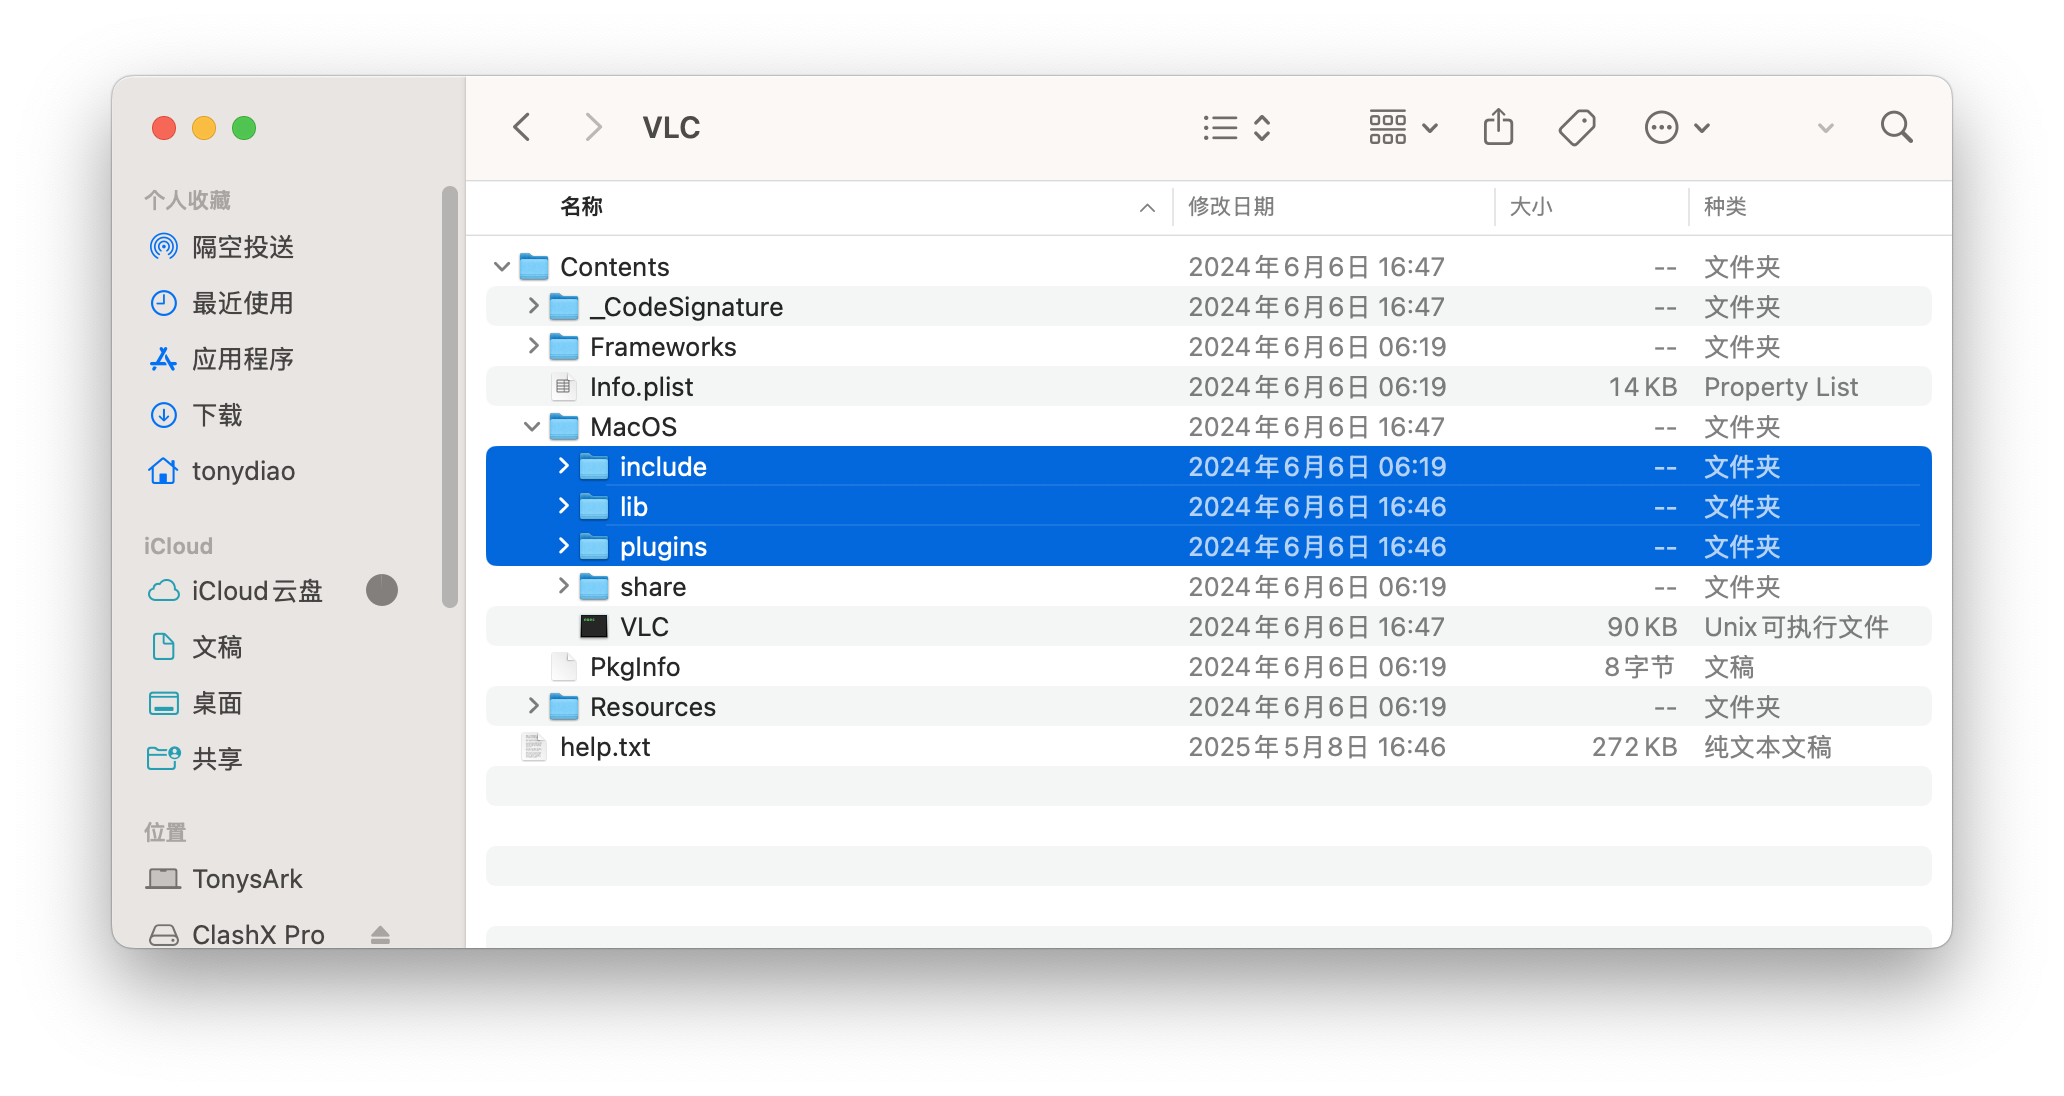This screenshot has width=2064, height=1096.
Task: Open the more actions ellipsis menu
Action: (1676, 128)
